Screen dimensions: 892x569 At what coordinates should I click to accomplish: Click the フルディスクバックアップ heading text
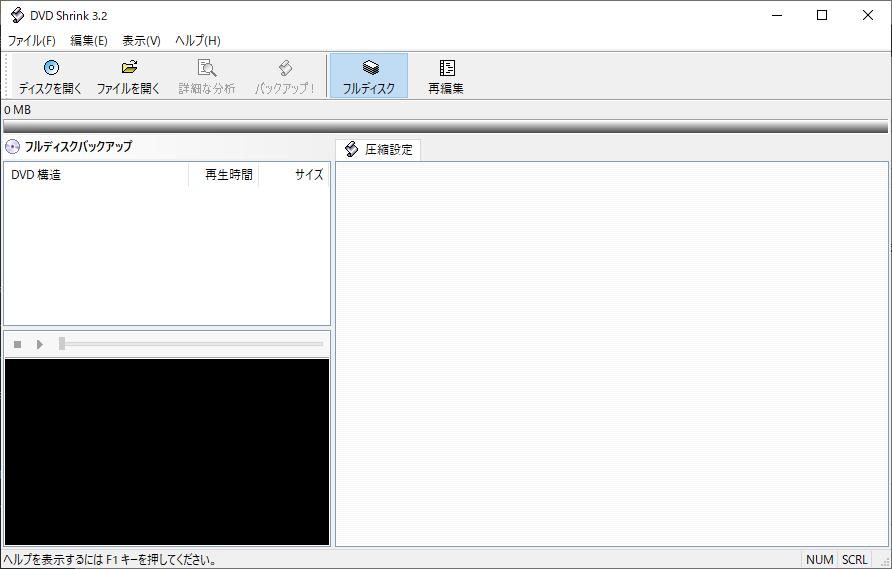point(79,146)
